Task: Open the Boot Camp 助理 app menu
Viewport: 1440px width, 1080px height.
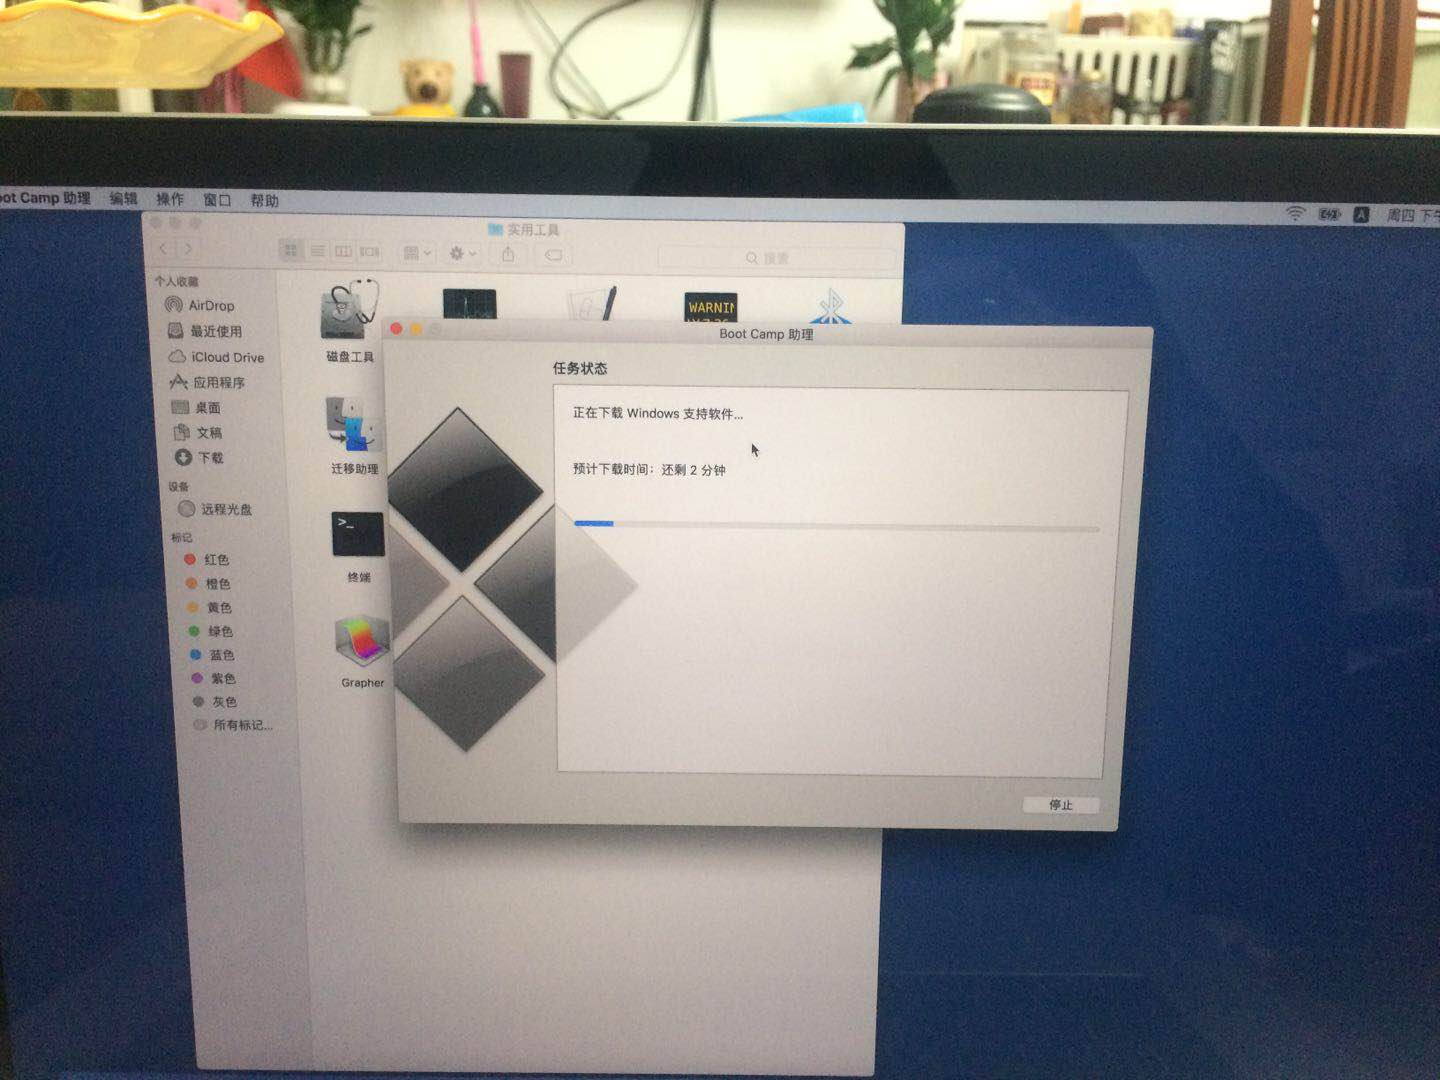Action: (x=45, y=197)
